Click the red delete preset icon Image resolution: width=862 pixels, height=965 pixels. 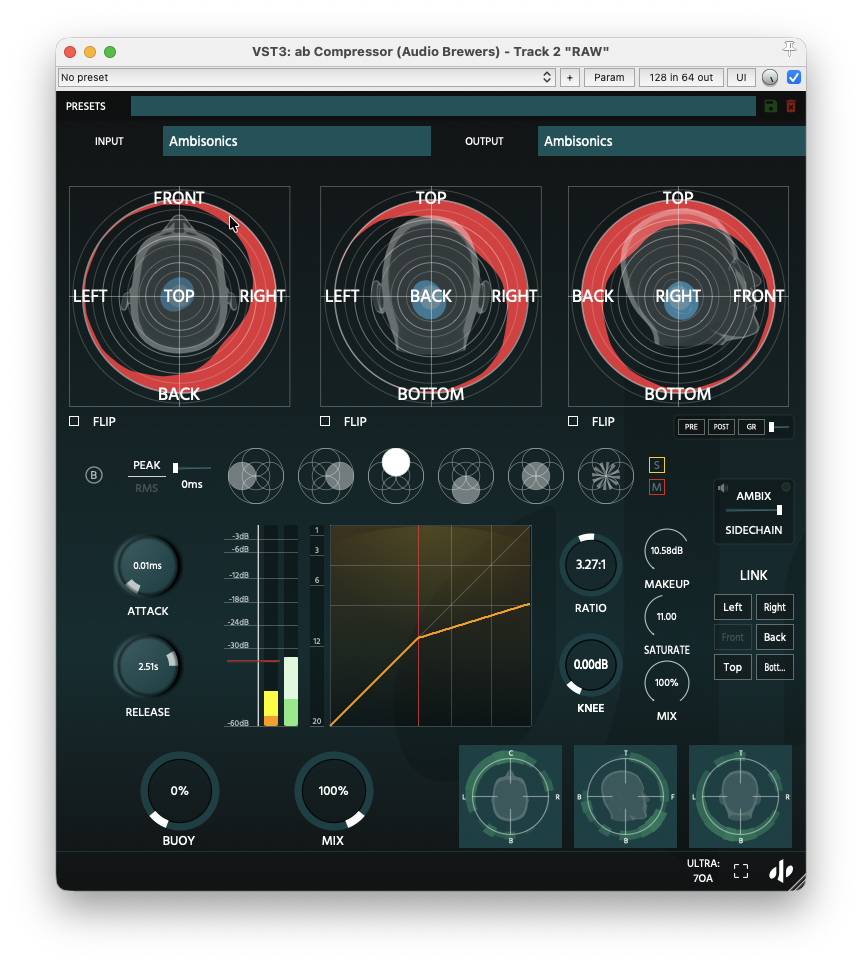(x=791, y=106)
